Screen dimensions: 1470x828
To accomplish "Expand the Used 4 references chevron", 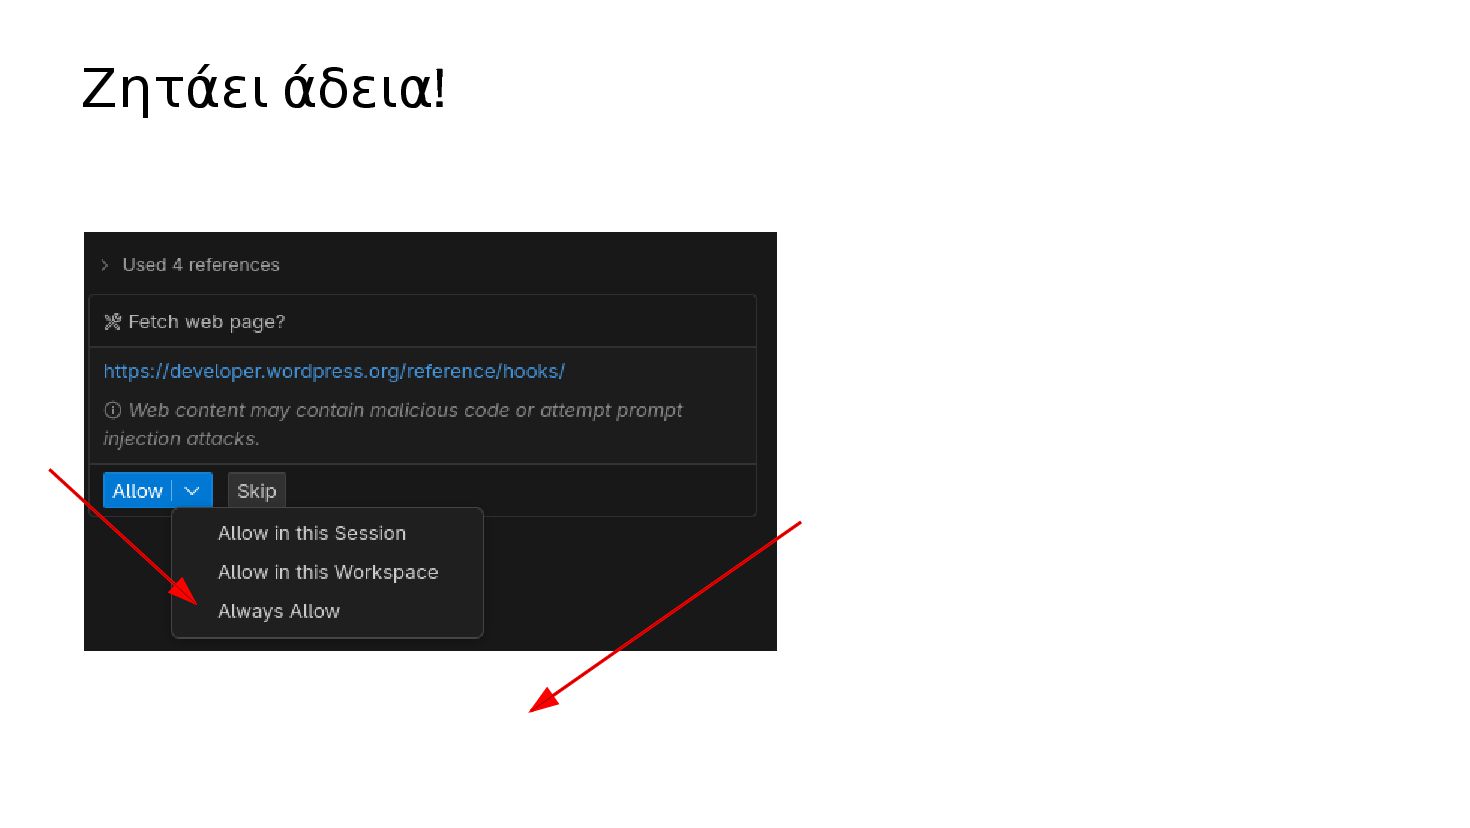I will [104, 265].
